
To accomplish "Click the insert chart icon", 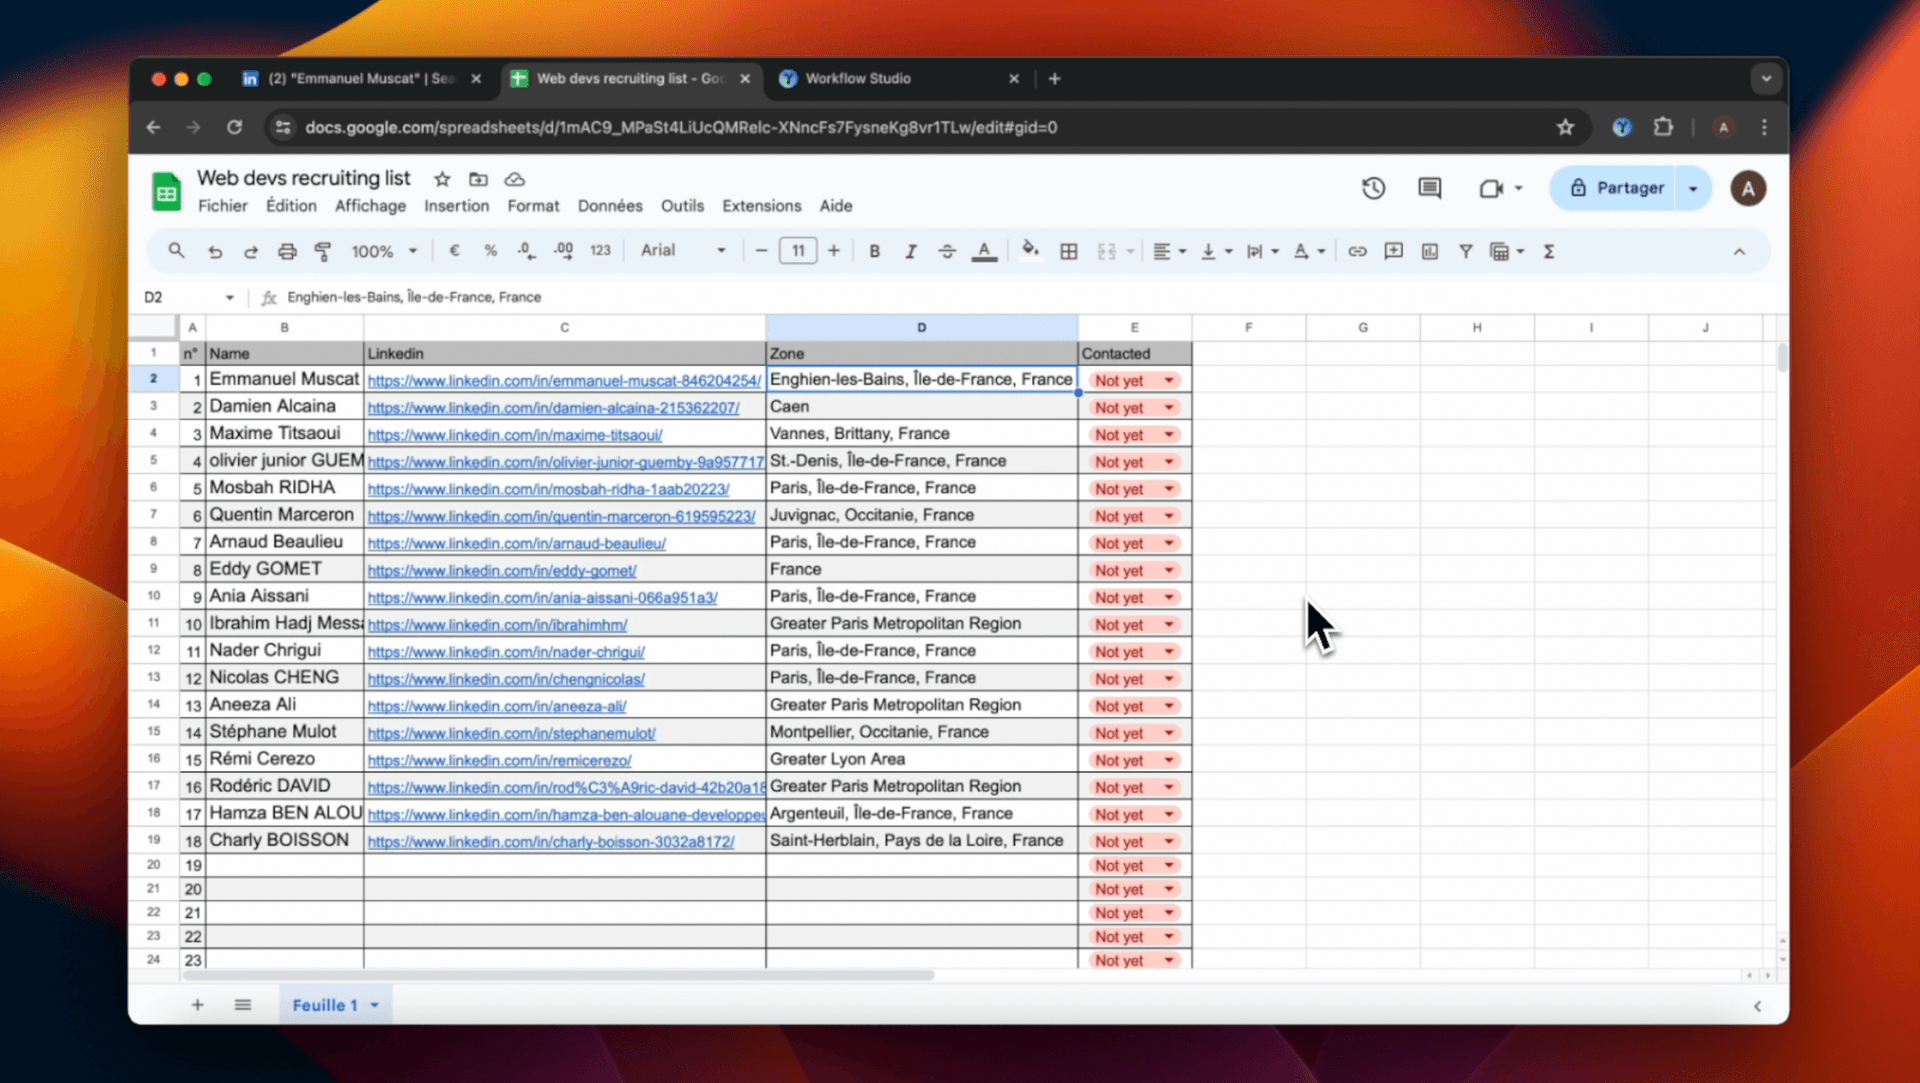I will (1429, 251).
